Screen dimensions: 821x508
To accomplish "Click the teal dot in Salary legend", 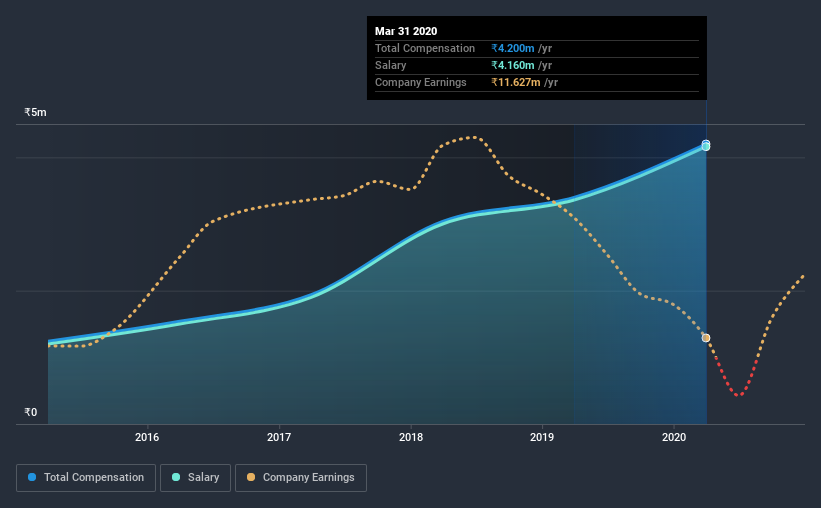I will point(176,477).
